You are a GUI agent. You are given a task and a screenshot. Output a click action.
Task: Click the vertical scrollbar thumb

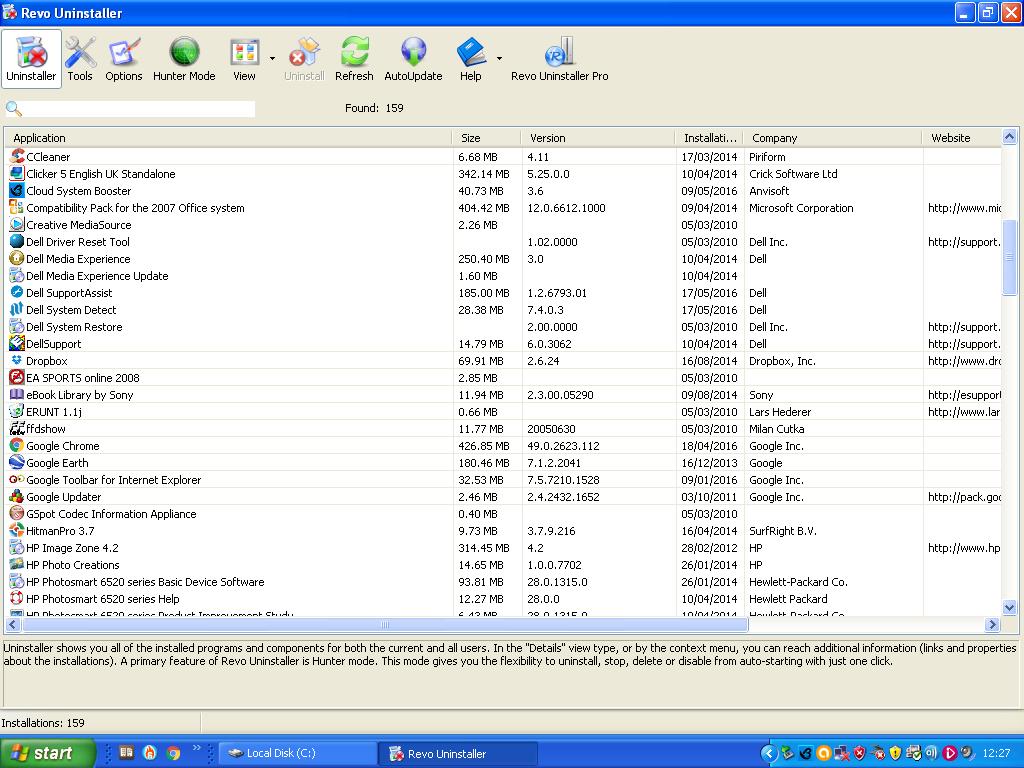click(x=1009, y=257)
